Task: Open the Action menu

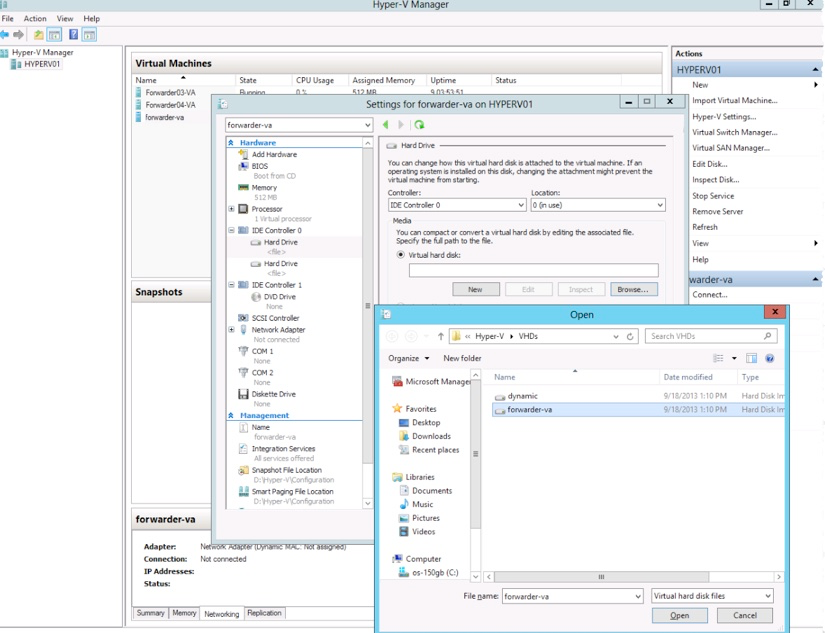Action: pyautogui.click(x=35, y=18)
